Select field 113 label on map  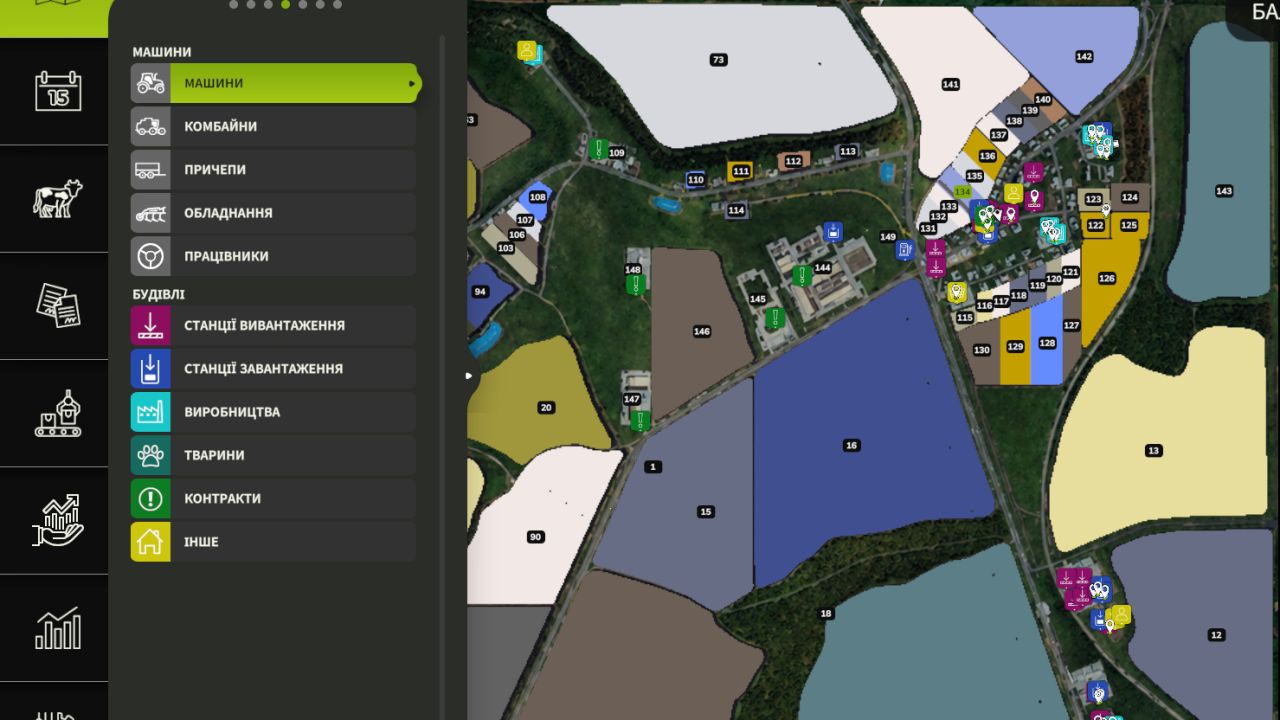848,152
